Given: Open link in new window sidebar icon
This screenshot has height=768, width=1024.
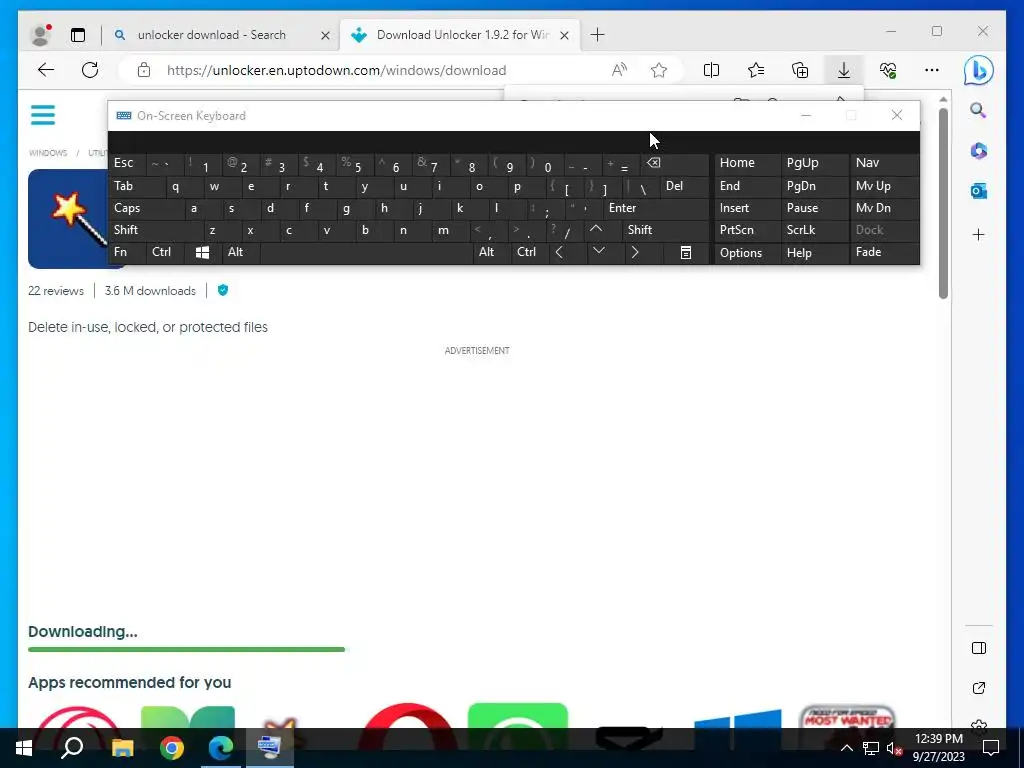Looking at the screenshot, I should tap(978, 688).
